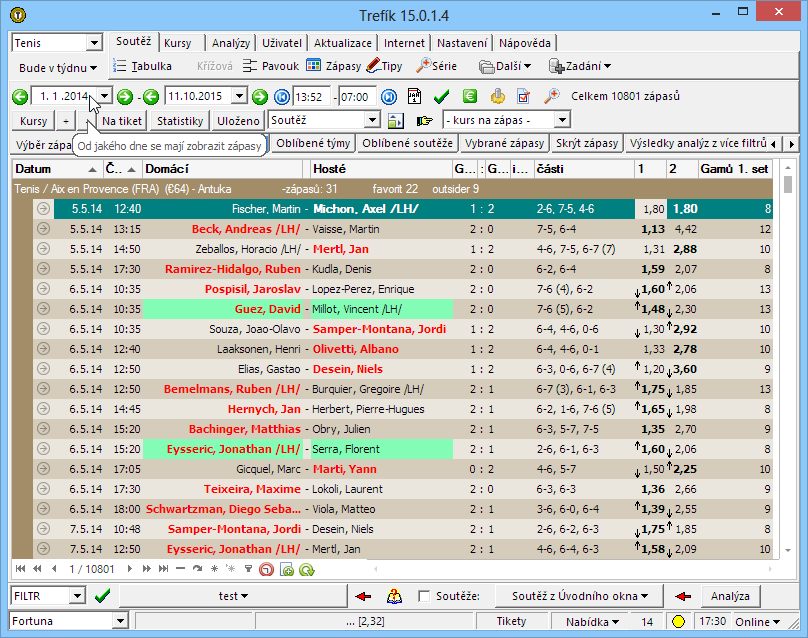
Task: Click the green E icon in date toolbar
Action: pos(469,97)
